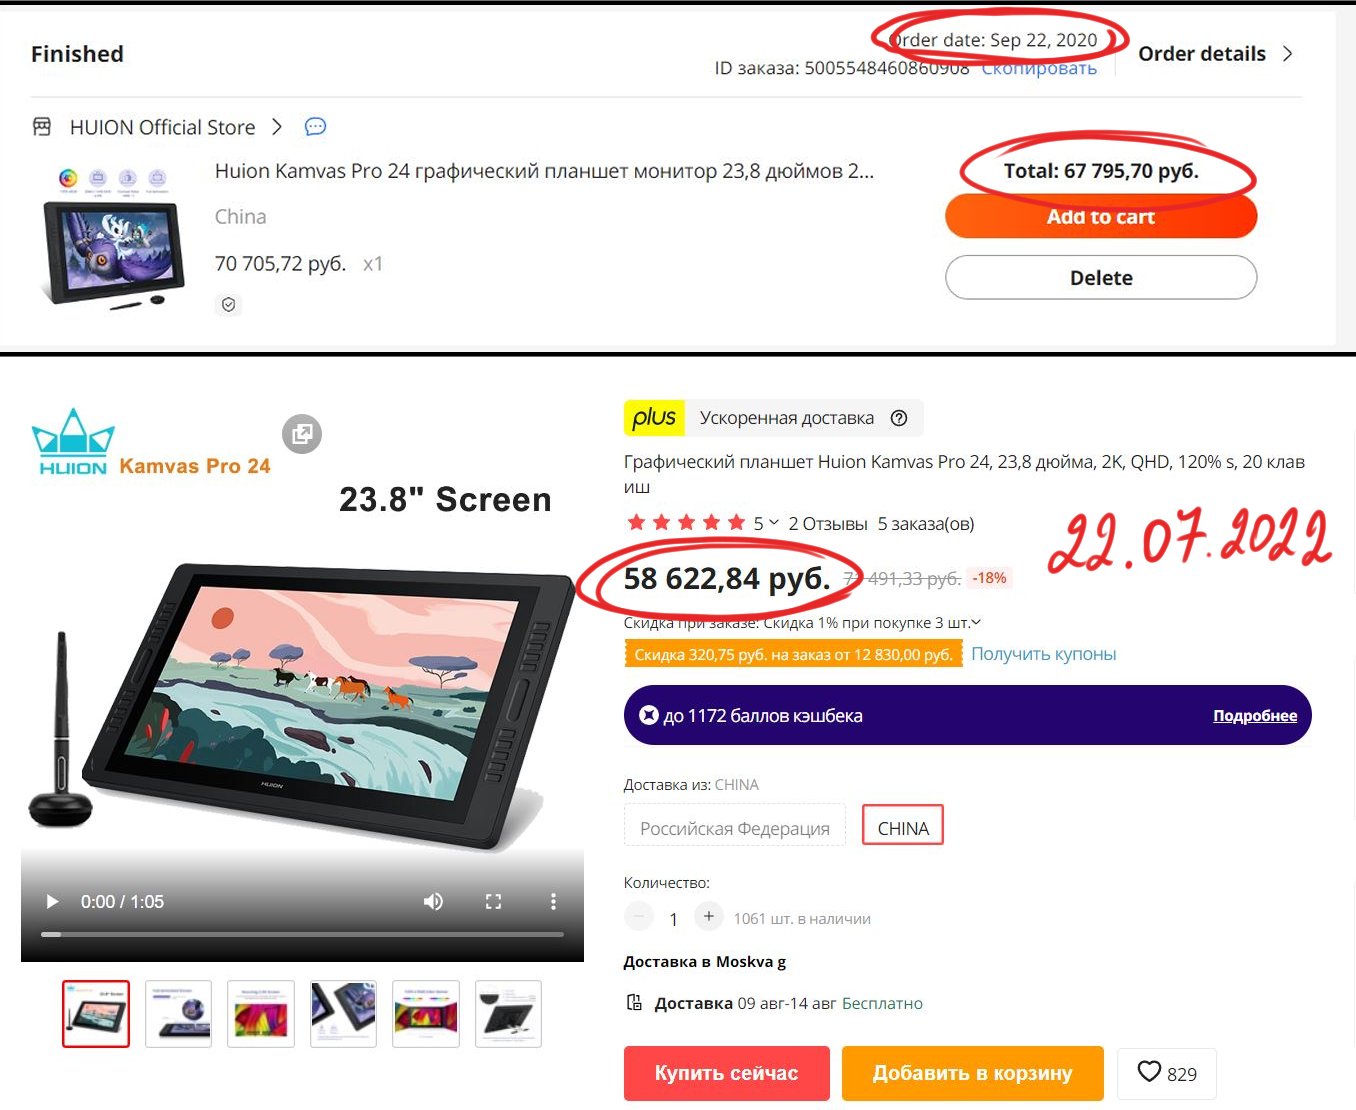Enter fullscreen on product video
Viewport: 1356px width, 1110px height.
493,902
